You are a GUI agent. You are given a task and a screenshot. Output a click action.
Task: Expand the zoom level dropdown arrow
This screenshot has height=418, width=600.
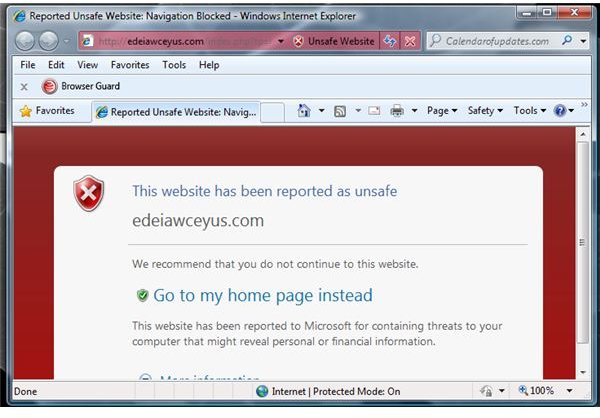point(569,391)
